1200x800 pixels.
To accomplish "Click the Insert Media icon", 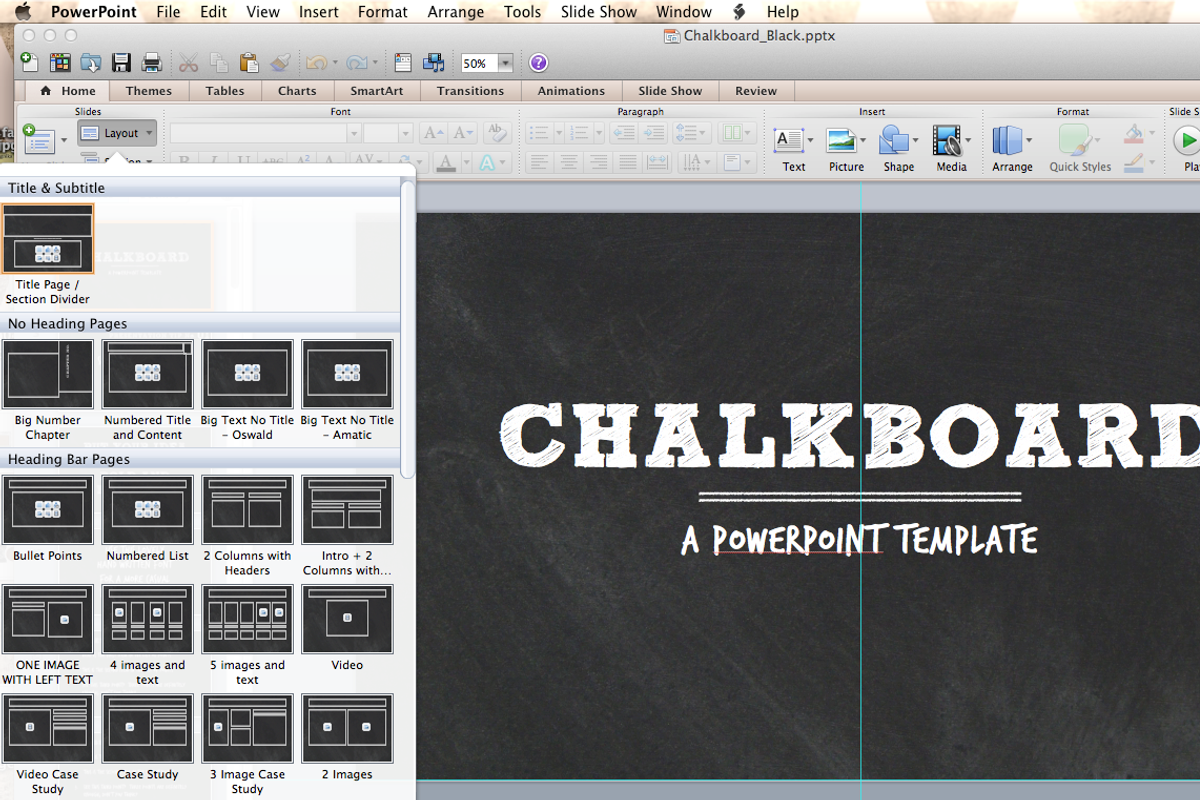I will pyautogui.click(x=947, y=141).
